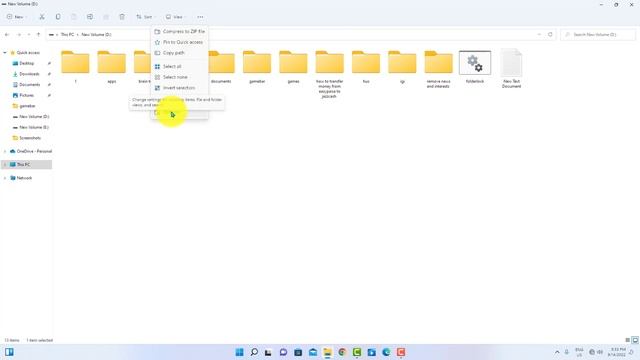Go back using the back arrow
640x360 pixels.
pos(7,35)
